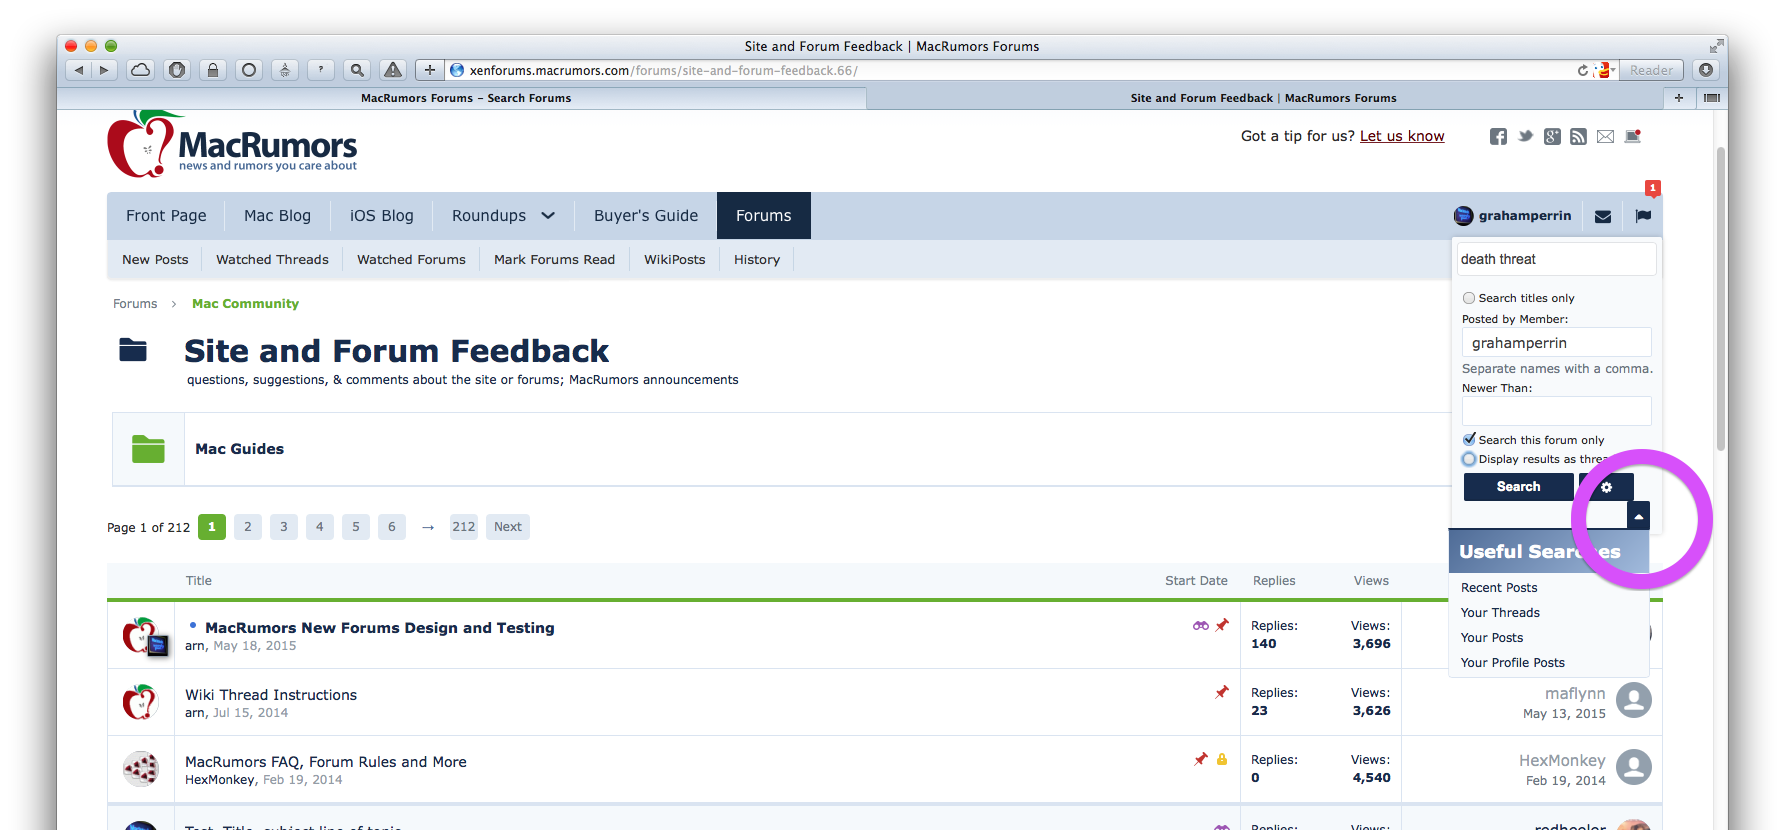Open the Mac Blog nav item

[277, 216]
